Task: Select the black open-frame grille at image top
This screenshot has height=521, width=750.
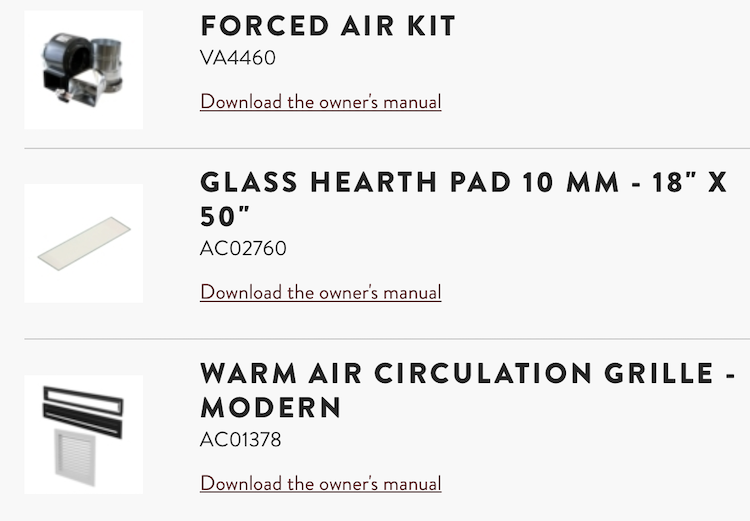Action: click(83, 393)
